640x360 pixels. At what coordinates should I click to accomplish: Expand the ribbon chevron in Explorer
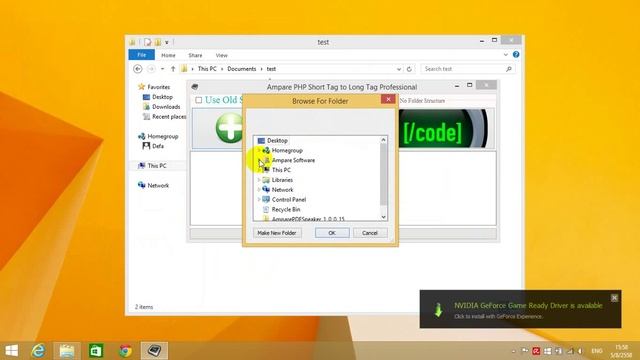(506, 54)
